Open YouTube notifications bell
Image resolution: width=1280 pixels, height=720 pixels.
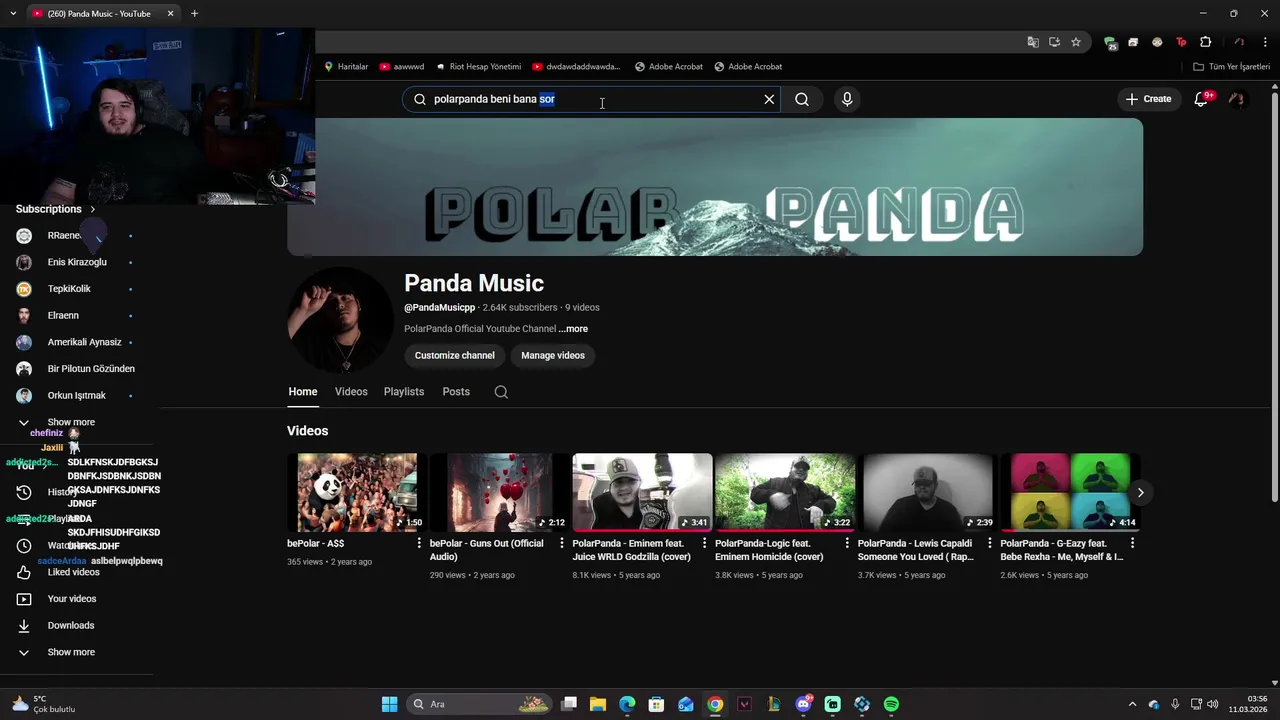click(1202, 99)
